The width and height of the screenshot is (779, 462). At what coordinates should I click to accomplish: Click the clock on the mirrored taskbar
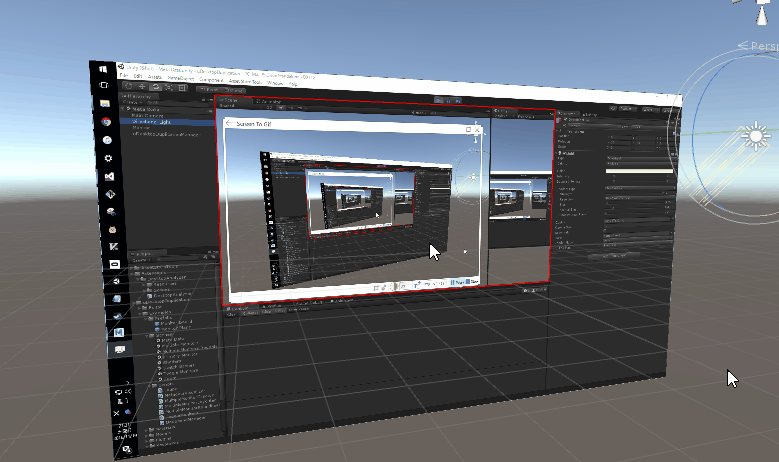[124, 431]
